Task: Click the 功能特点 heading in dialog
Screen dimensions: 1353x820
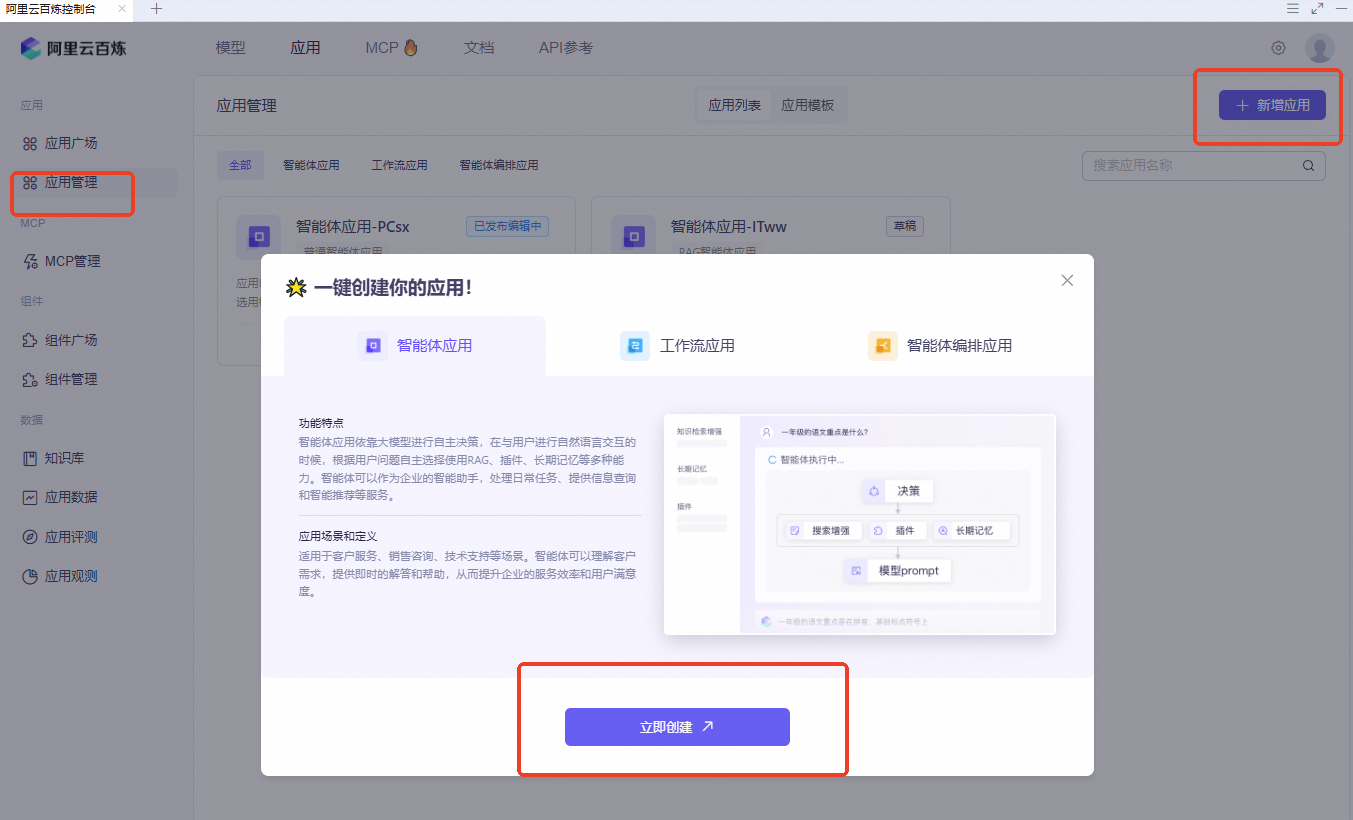Action: tap(321, 423)
